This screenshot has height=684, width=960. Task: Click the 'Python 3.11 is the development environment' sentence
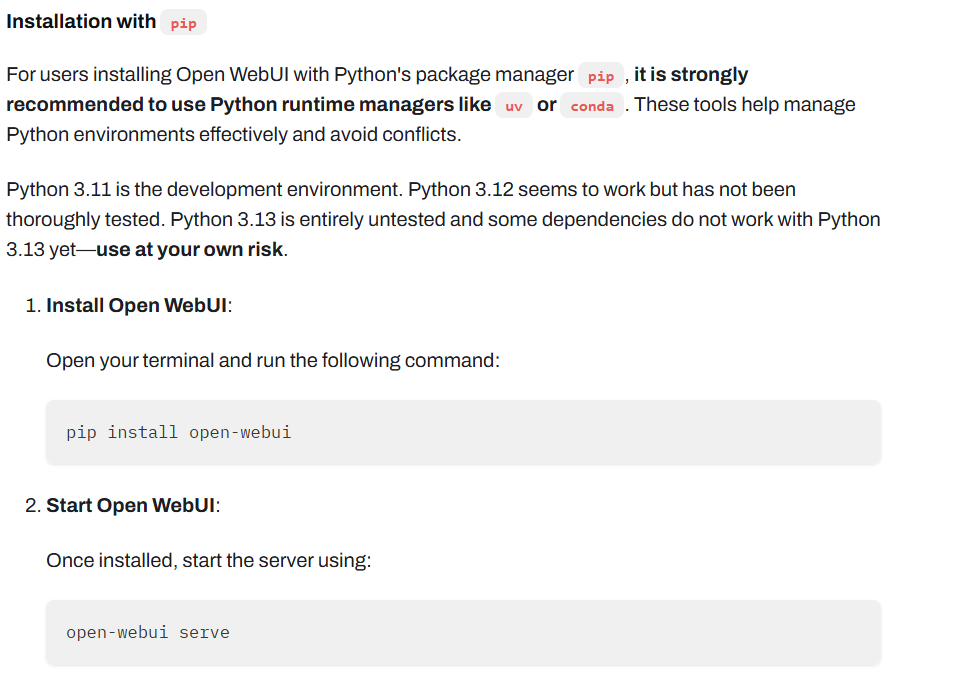[x=204, y=189]
